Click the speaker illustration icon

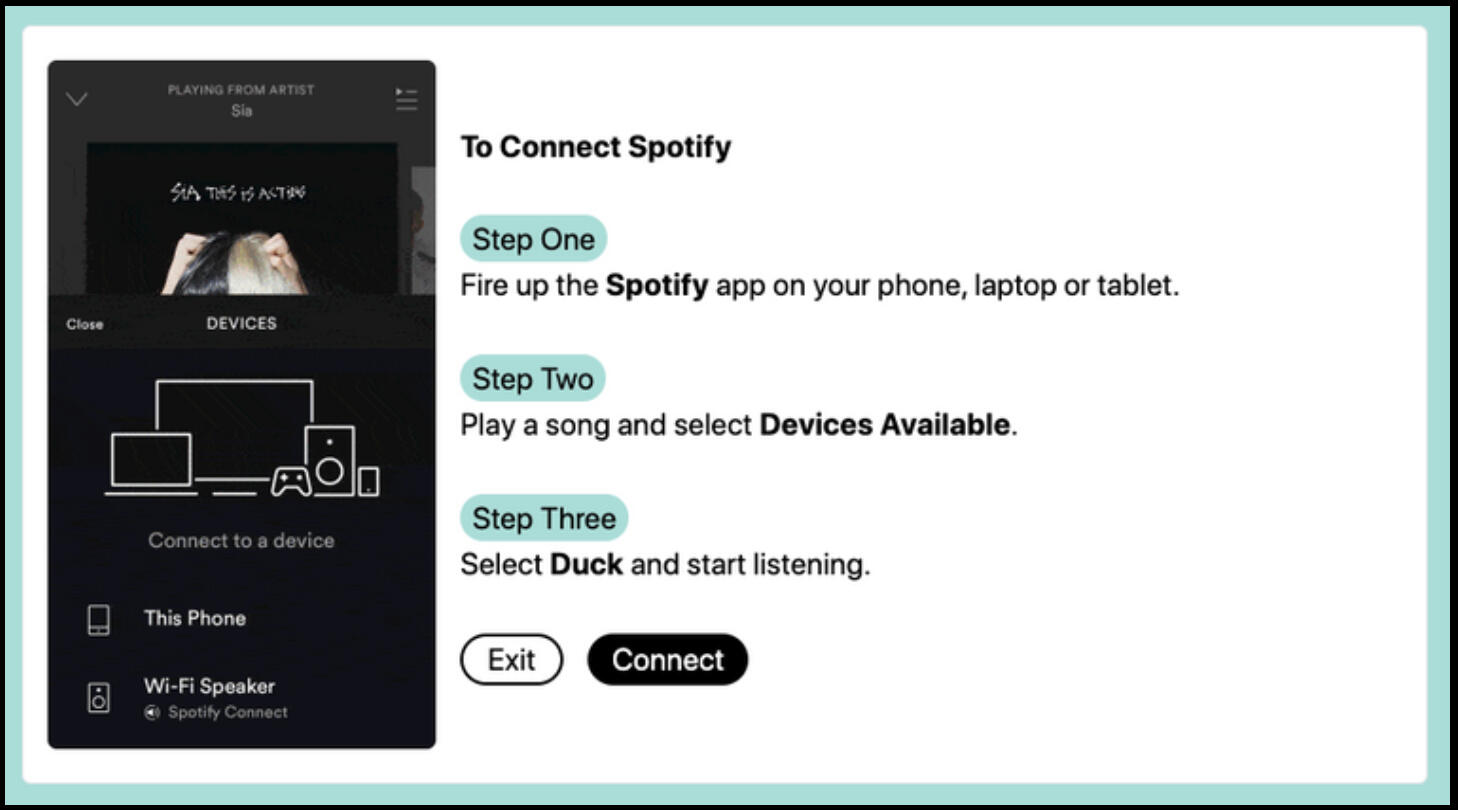[x=329, y=460]
